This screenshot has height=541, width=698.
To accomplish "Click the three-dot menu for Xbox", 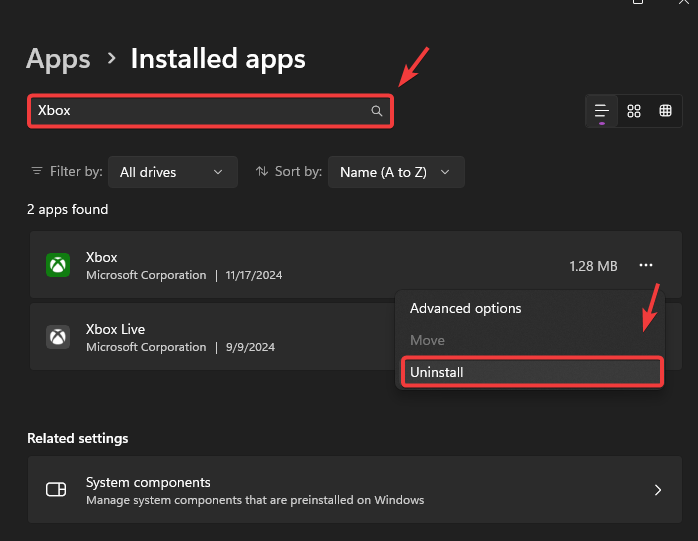I will (646, 265).
